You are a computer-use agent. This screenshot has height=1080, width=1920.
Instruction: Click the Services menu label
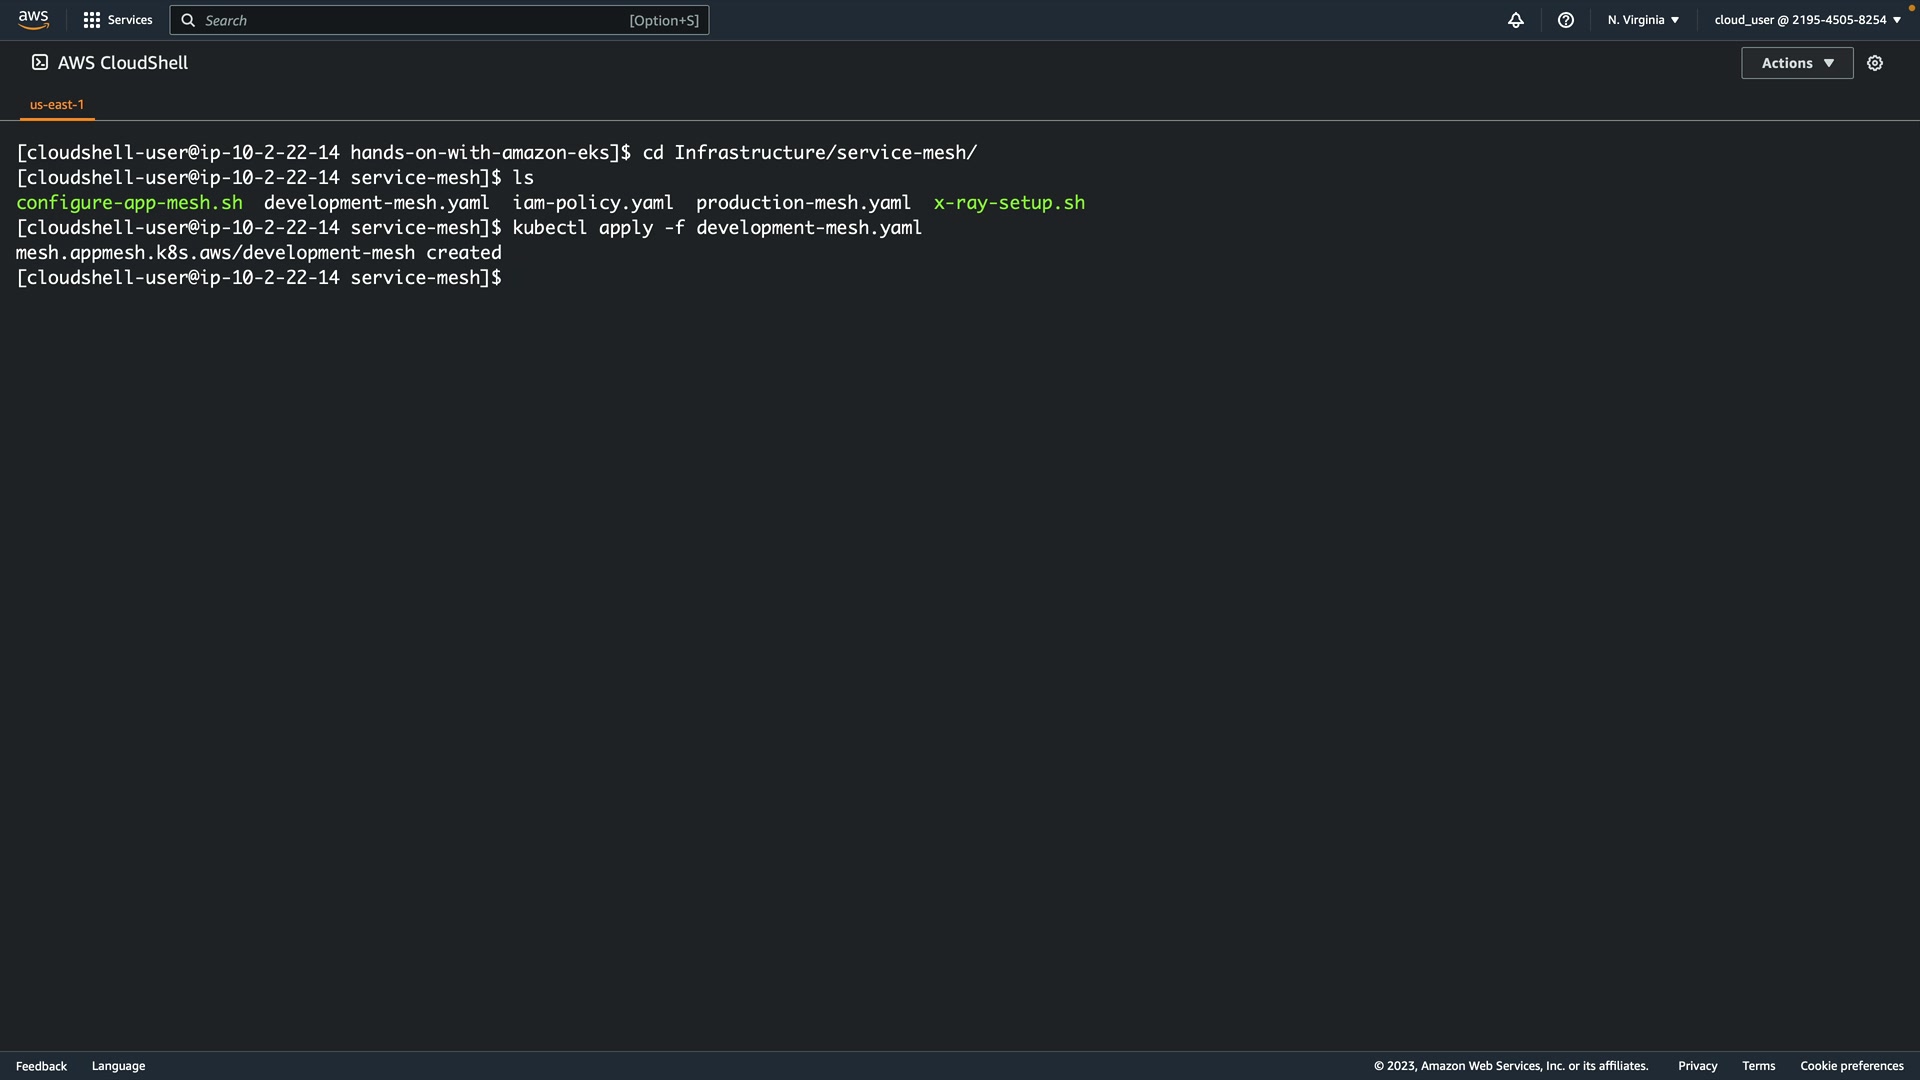[130, 20]
